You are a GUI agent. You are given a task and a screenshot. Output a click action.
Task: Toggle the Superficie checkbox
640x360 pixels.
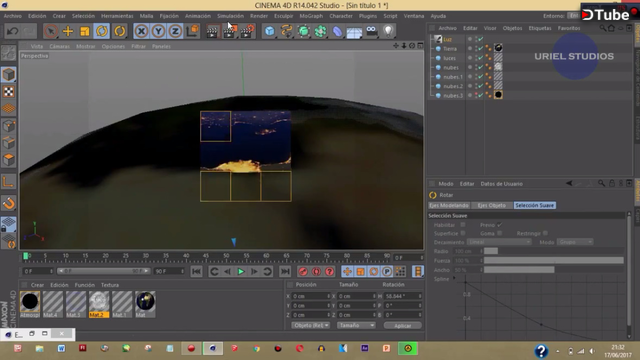pos(463,233)
